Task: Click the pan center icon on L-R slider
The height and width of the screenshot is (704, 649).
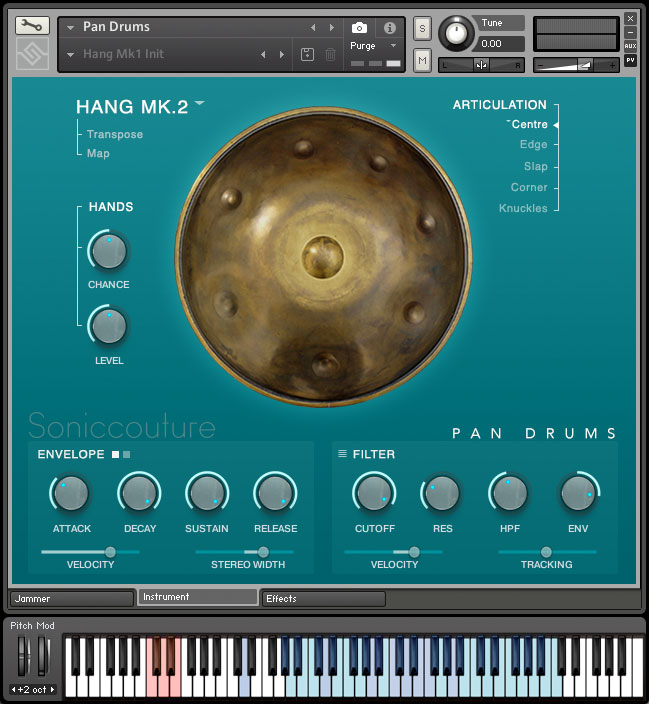Action: pos(481,66)
